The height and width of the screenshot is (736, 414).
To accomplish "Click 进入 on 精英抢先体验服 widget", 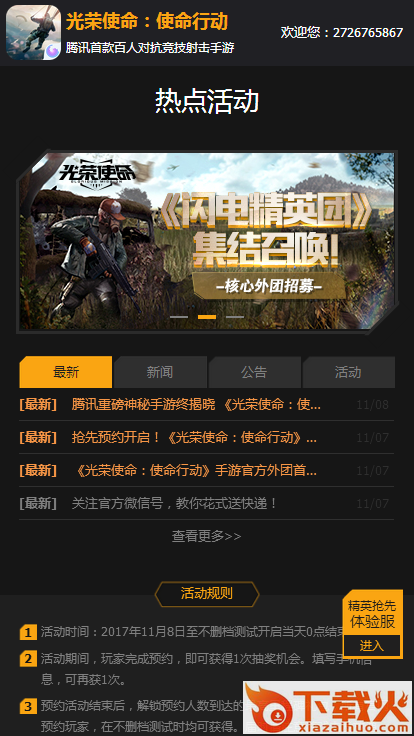I will point(372,646).
